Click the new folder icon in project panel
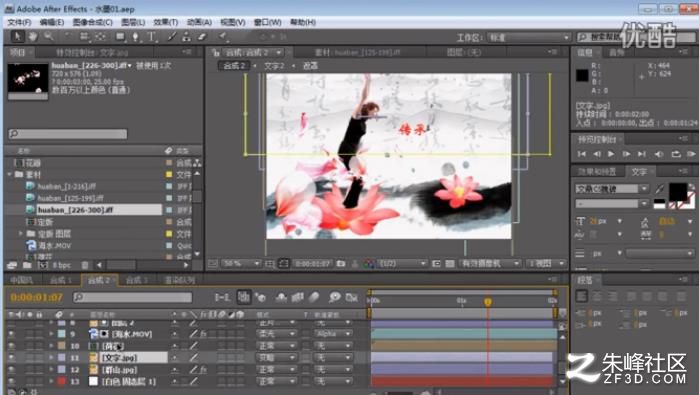 [x=27, y=265]
